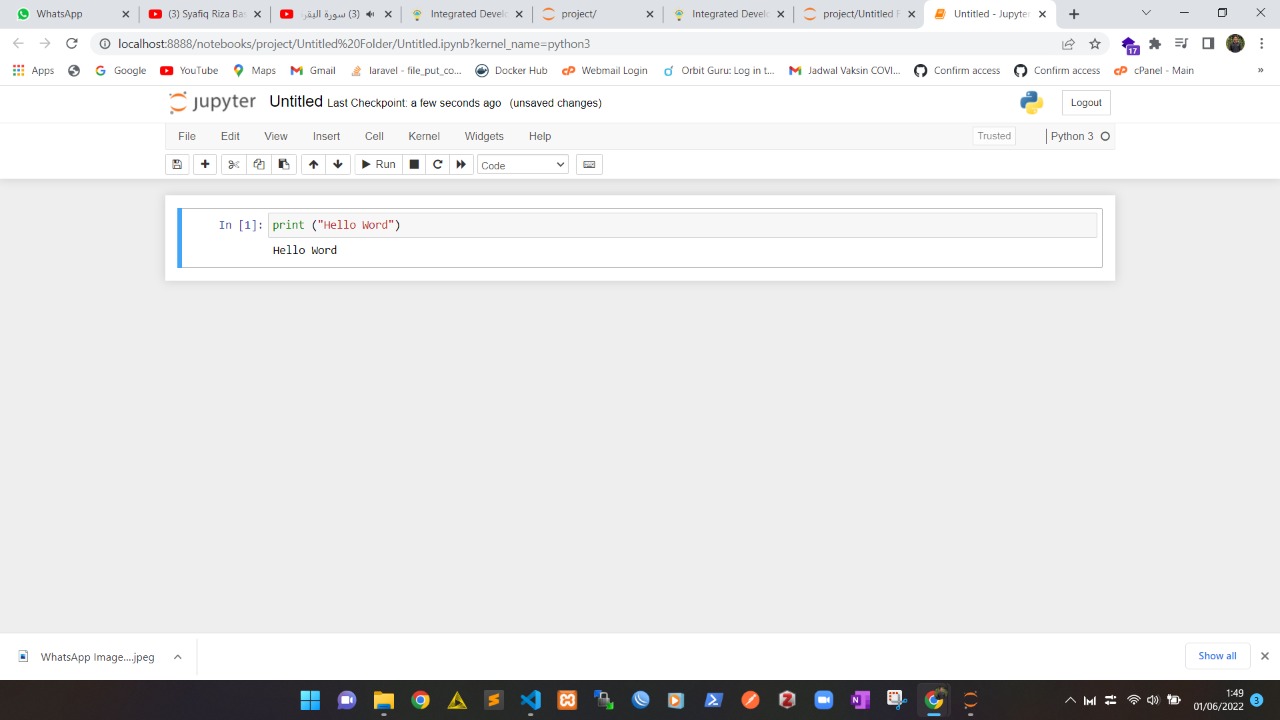
Task: Go back in browser history
Action: [x=18, y=44]
